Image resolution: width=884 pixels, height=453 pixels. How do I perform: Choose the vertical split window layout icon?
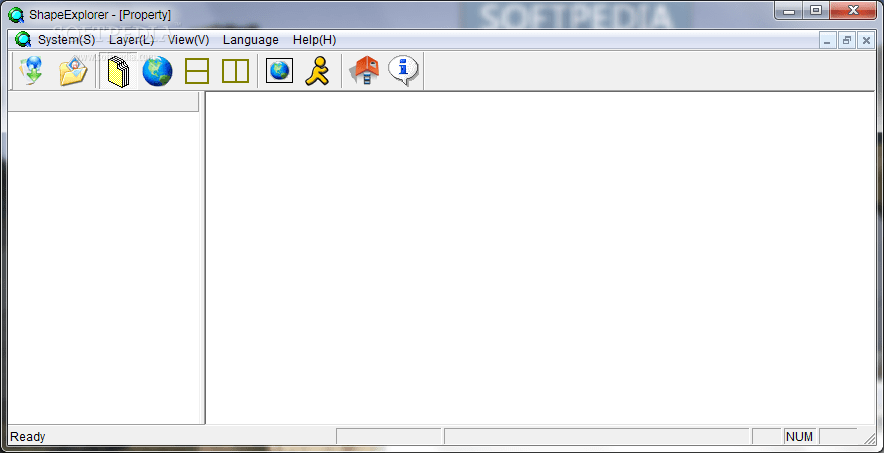coord(236,71)
